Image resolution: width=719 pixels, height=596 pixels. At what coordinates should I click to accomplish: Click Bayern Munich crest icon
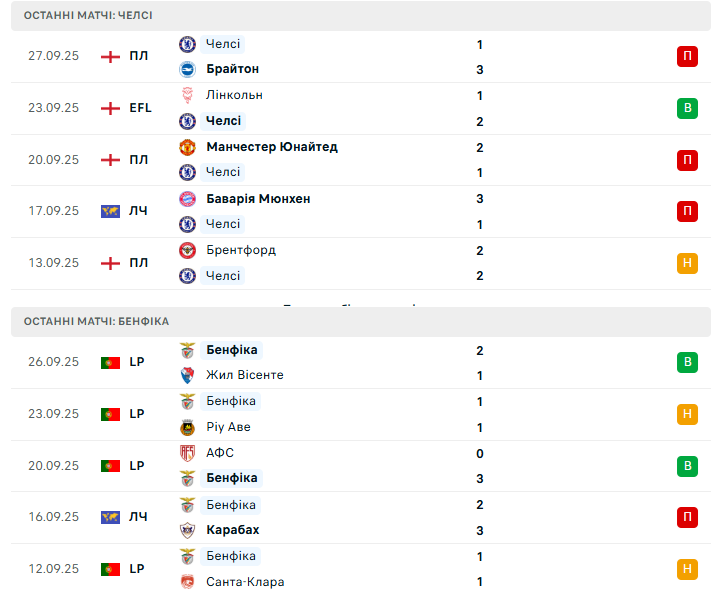click(x=187, y=199)
